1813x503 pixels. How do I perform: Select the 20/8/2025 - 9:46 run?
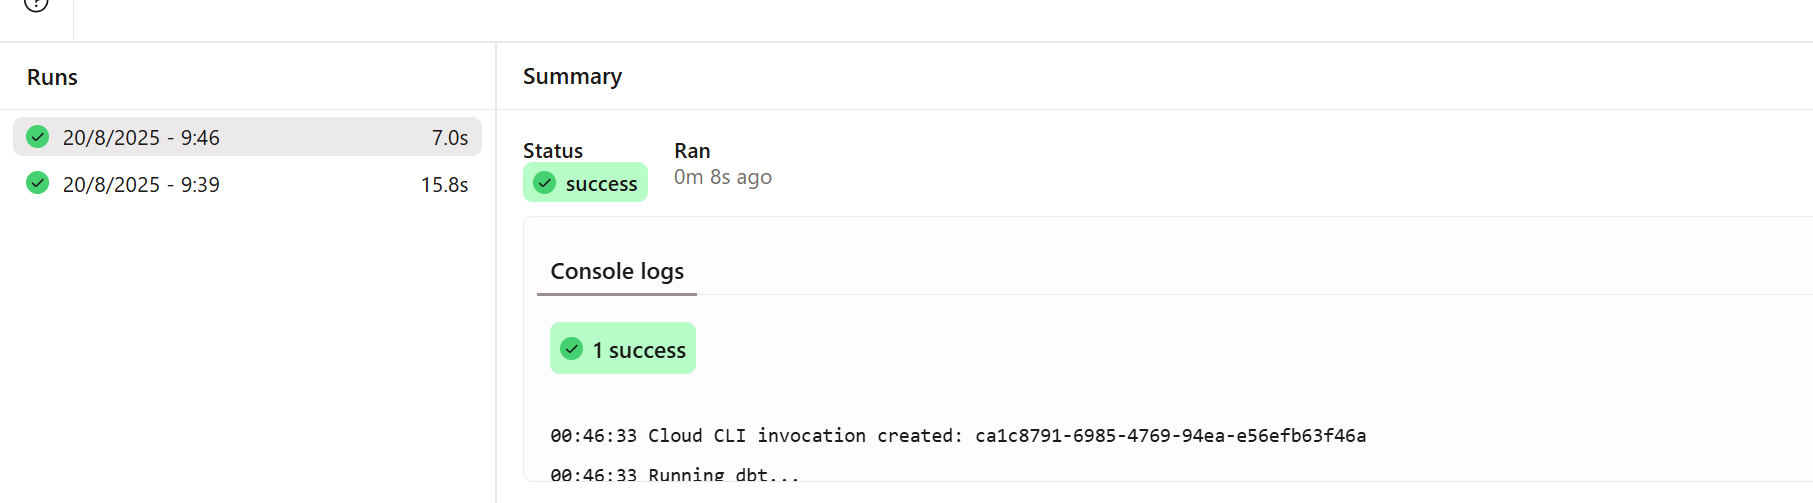pyautogui.click(x=247, y=137)
